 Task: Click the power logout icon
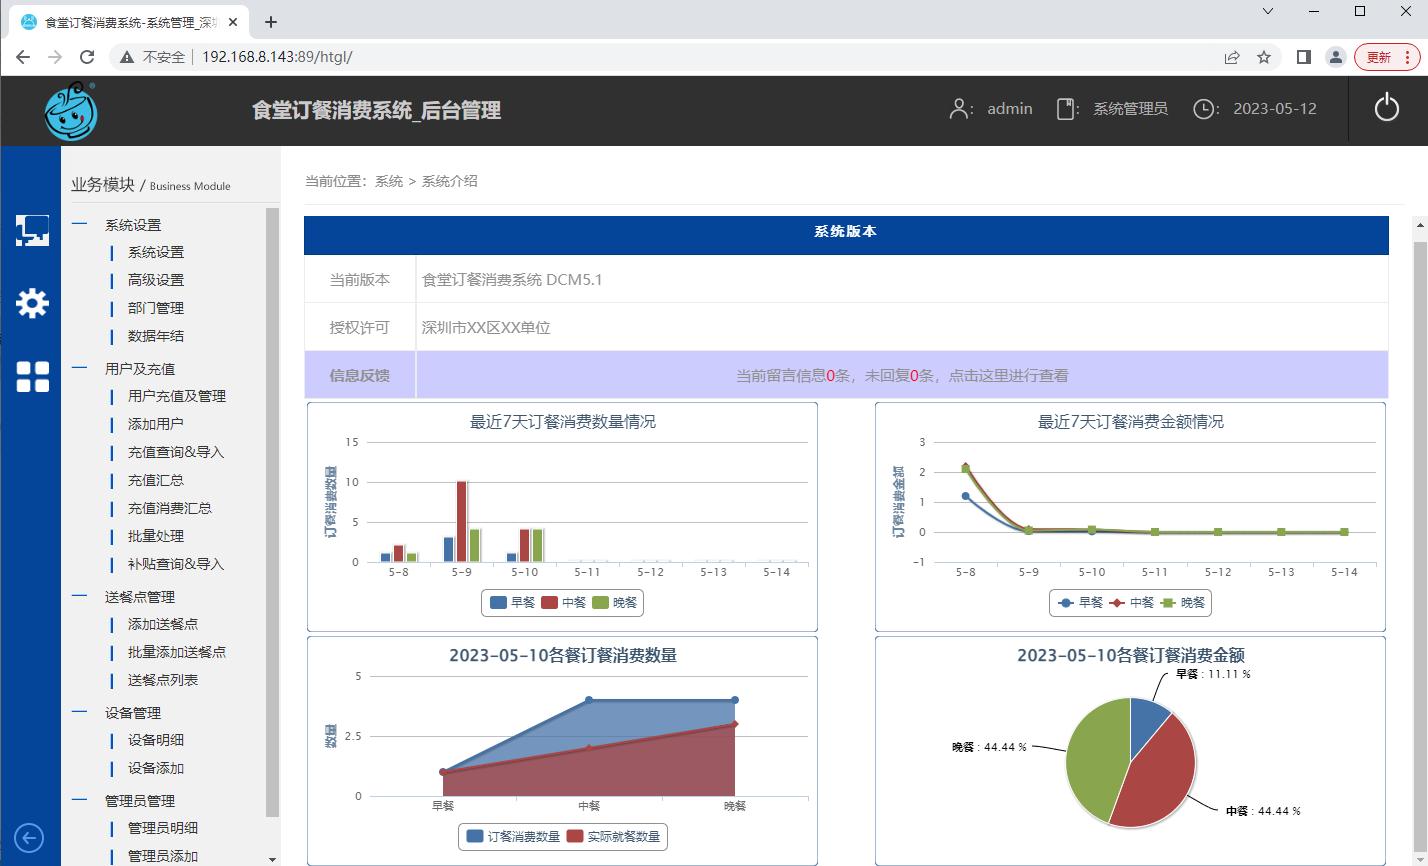(x=1386, y=108)
